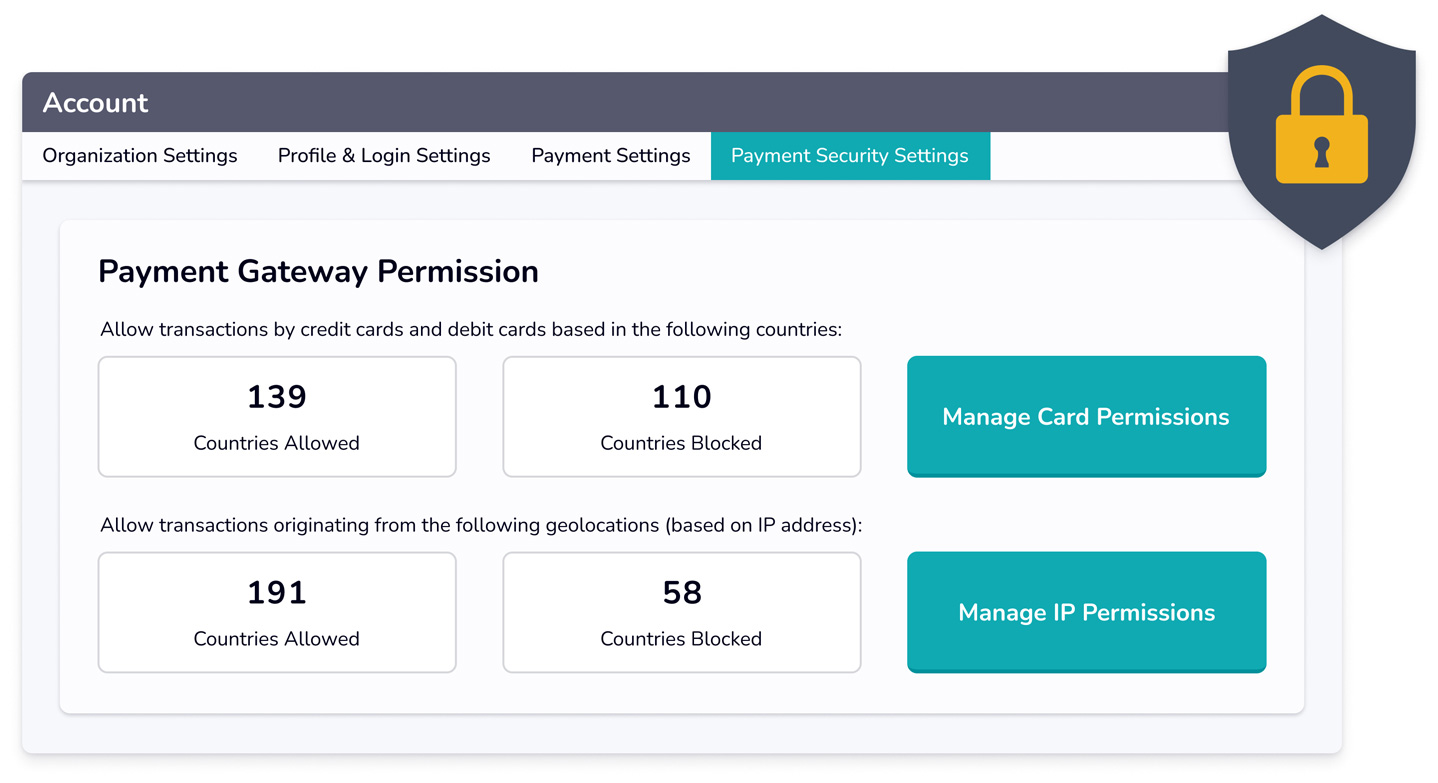This screenshot has height=783, width=1438.
Task: Select the 139 Countries Allowed card box
Action: coord(277,417)
